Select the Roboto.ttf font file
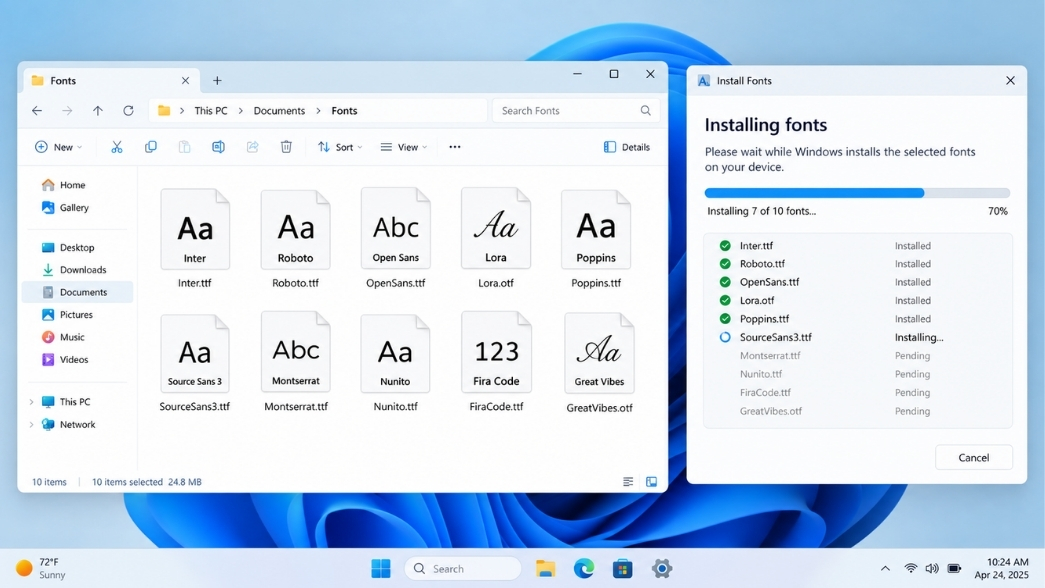Screen dimensions: 1045x588 (x=295, y=239)
